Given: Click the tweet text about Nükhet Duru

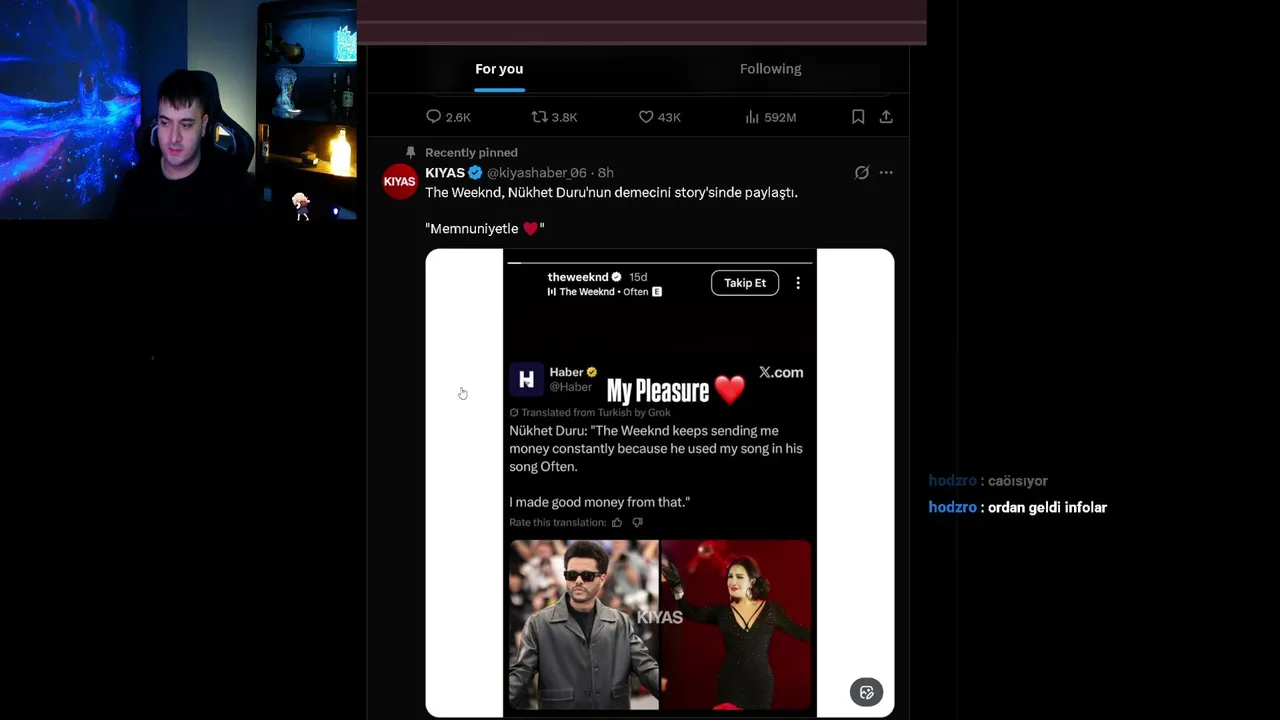Looking at the screenshot, I should pos(611,193).
